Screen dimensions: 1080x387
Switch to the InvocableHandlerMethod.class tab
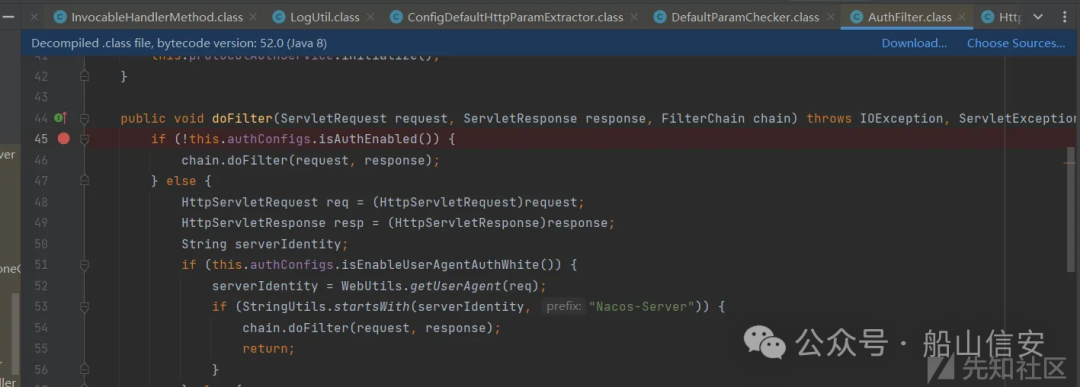(156, 17)
